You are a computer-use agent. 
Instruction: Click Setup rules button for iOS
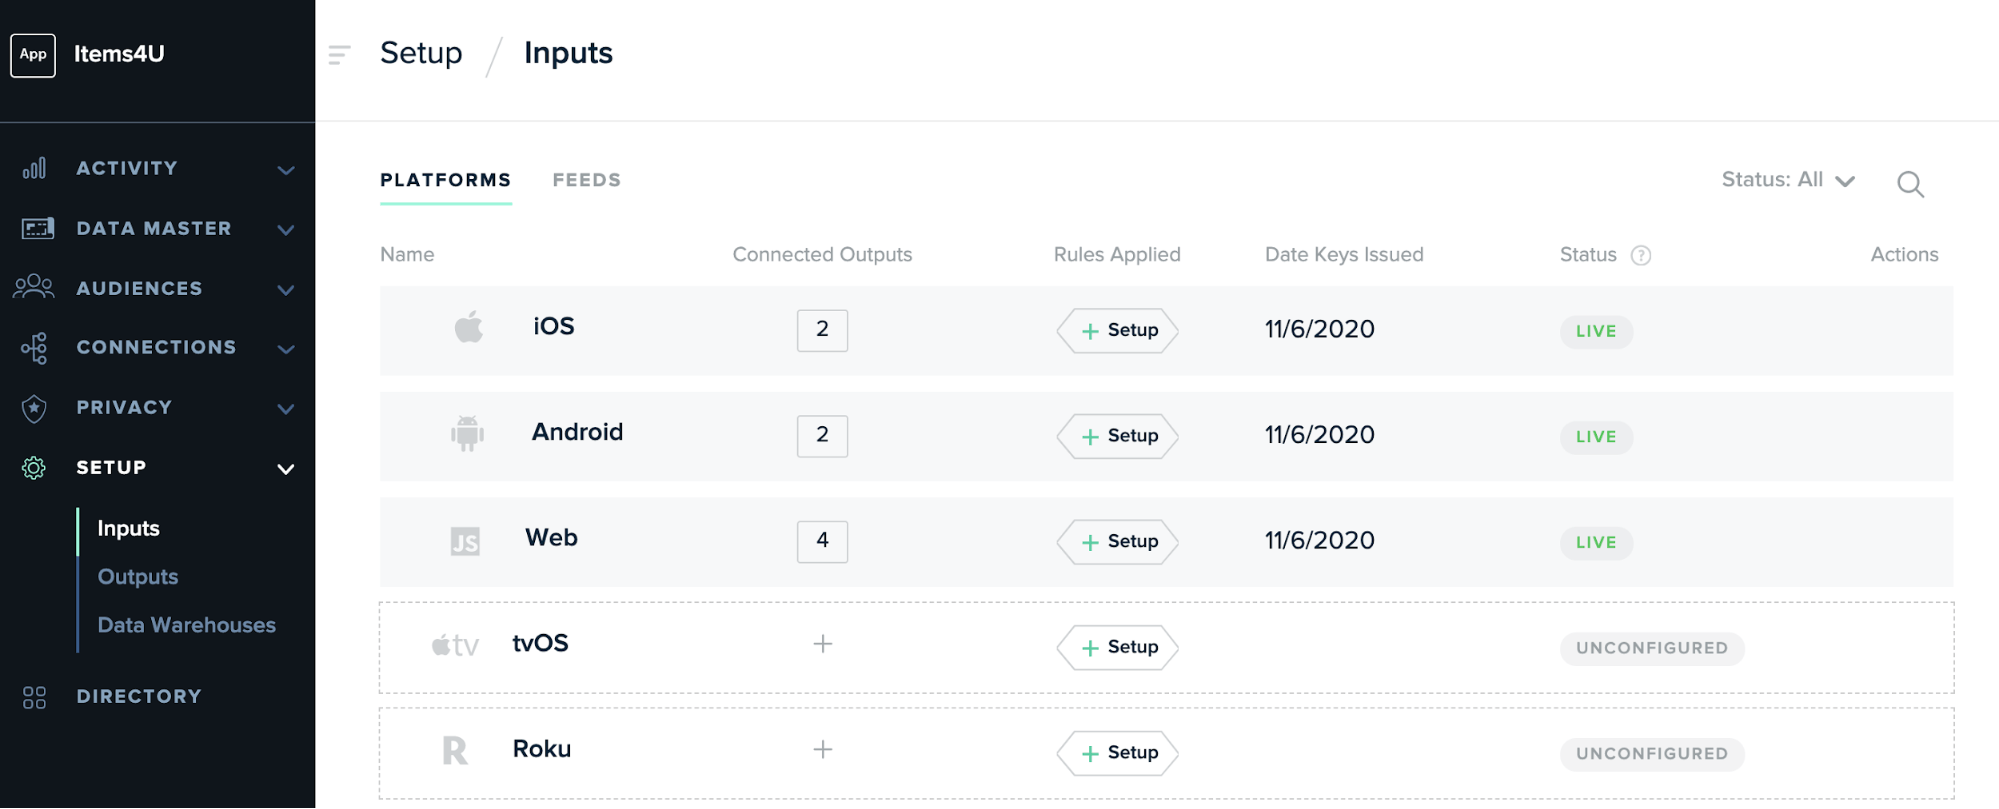(1118, 331)
